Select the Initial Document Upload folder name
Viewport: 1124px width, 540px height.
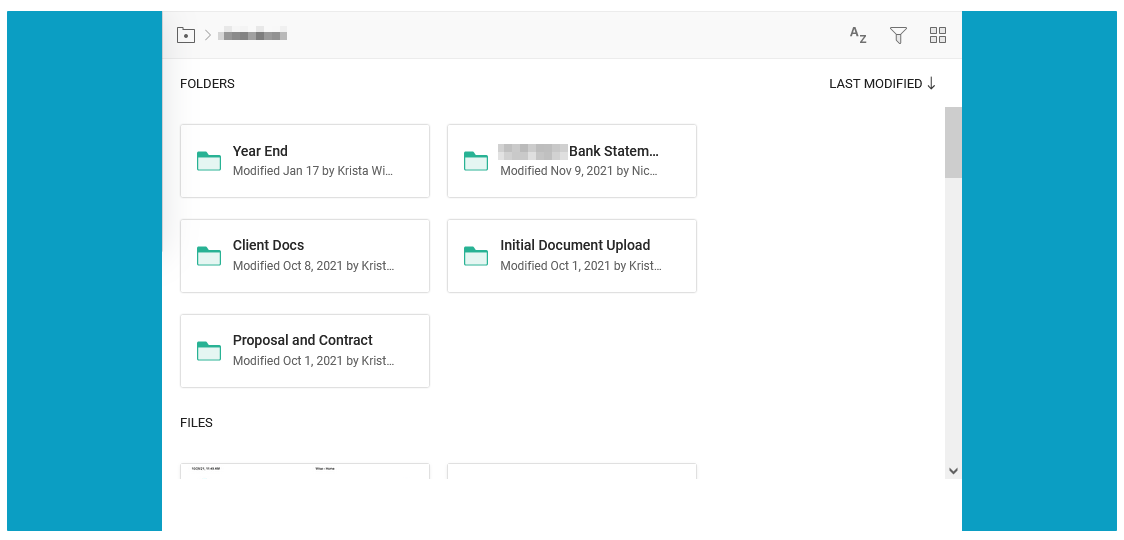[x=575, y=245]
